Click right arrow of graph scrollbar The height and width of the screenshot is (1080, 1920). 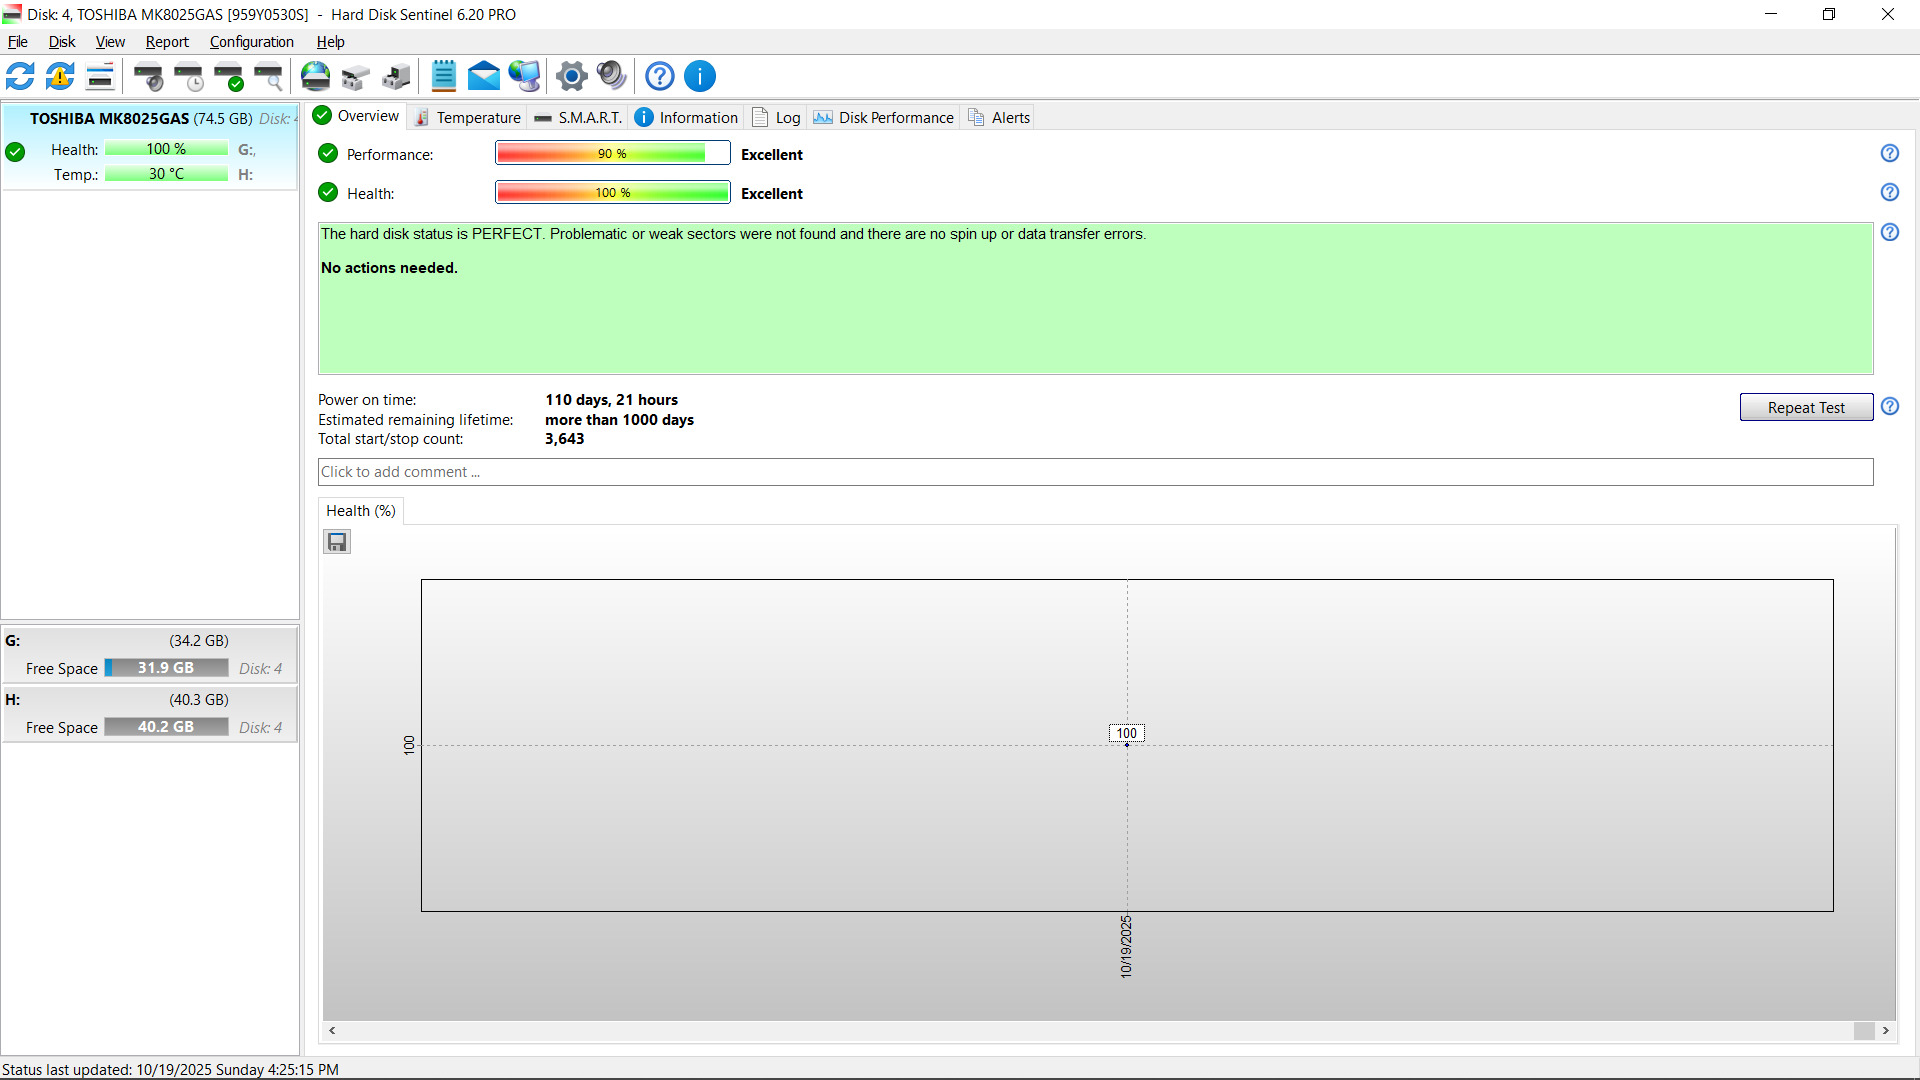[x=1886, y=1030]
